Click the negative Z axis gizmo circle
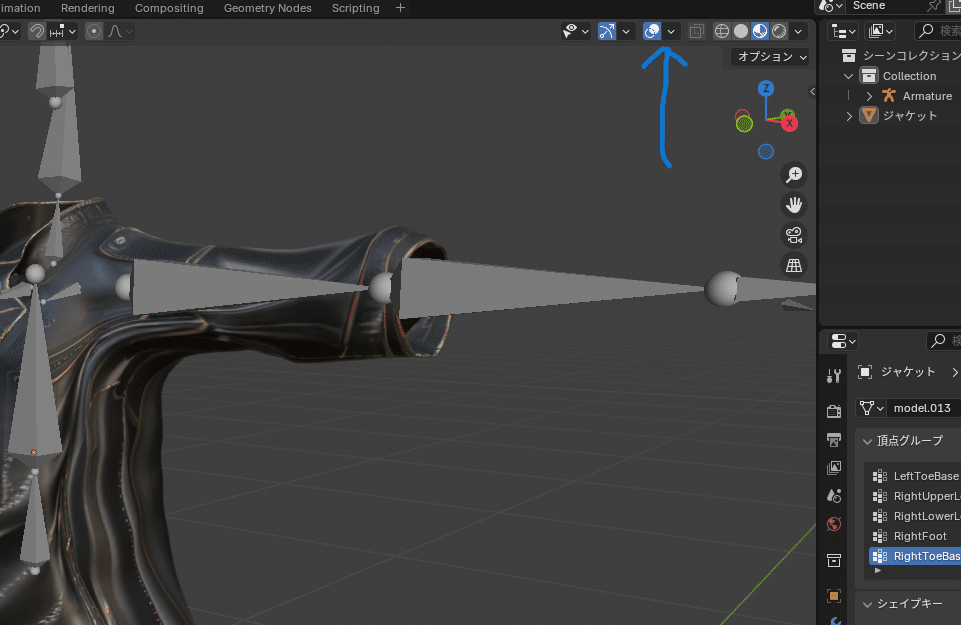This screenshot has height=625, width=961. [x=765, y=151]
